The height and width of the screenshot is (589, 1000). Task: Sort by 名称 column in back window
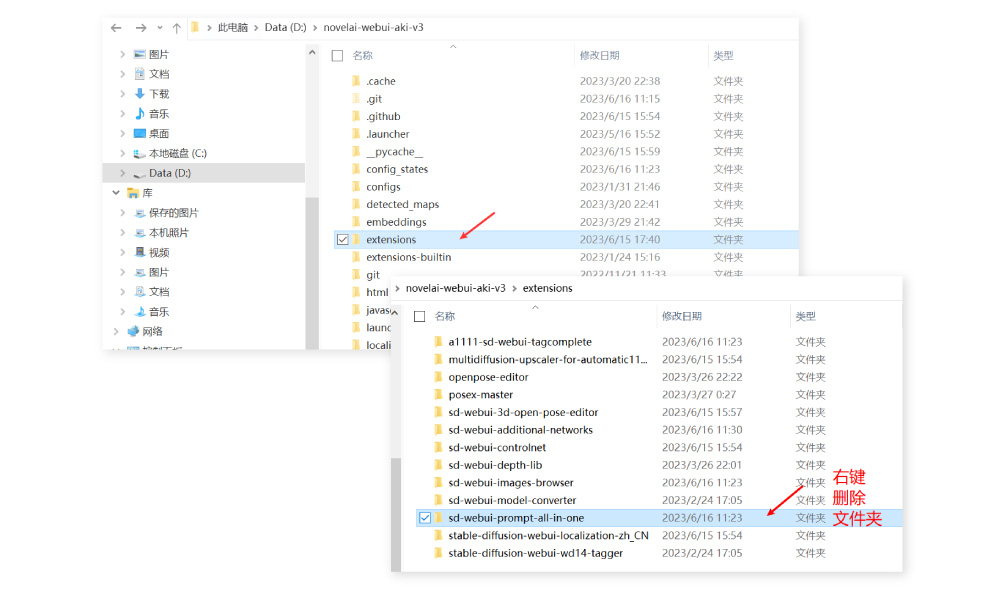click(362, 55)
